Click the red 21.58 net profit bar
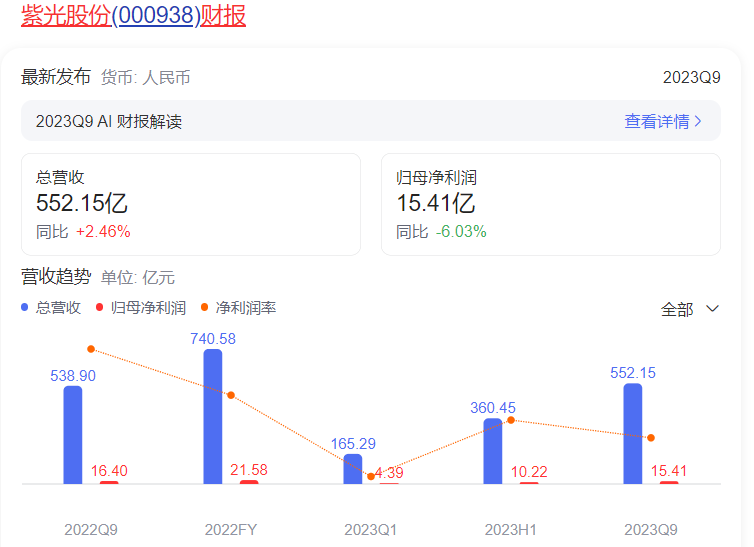The image size is (754, 547). (x=249, y=482)
